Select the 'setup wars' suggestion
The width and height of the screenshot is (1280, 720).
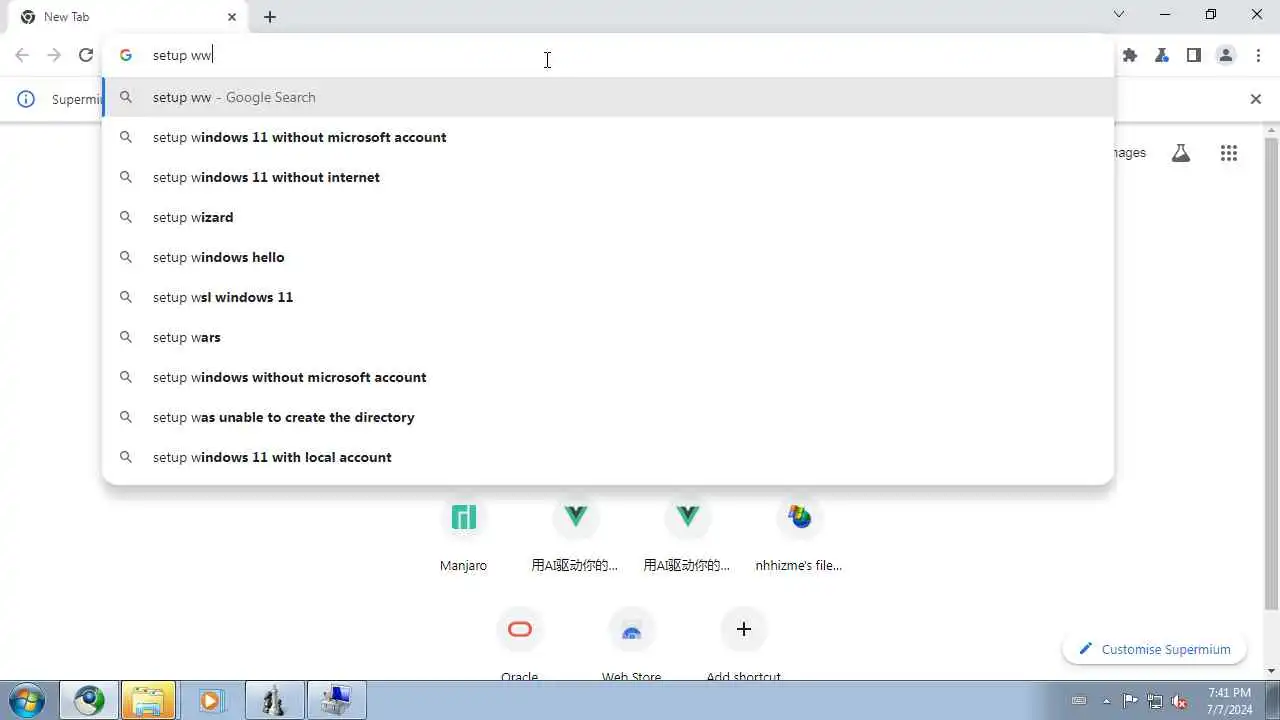click(x=608, y=337)
